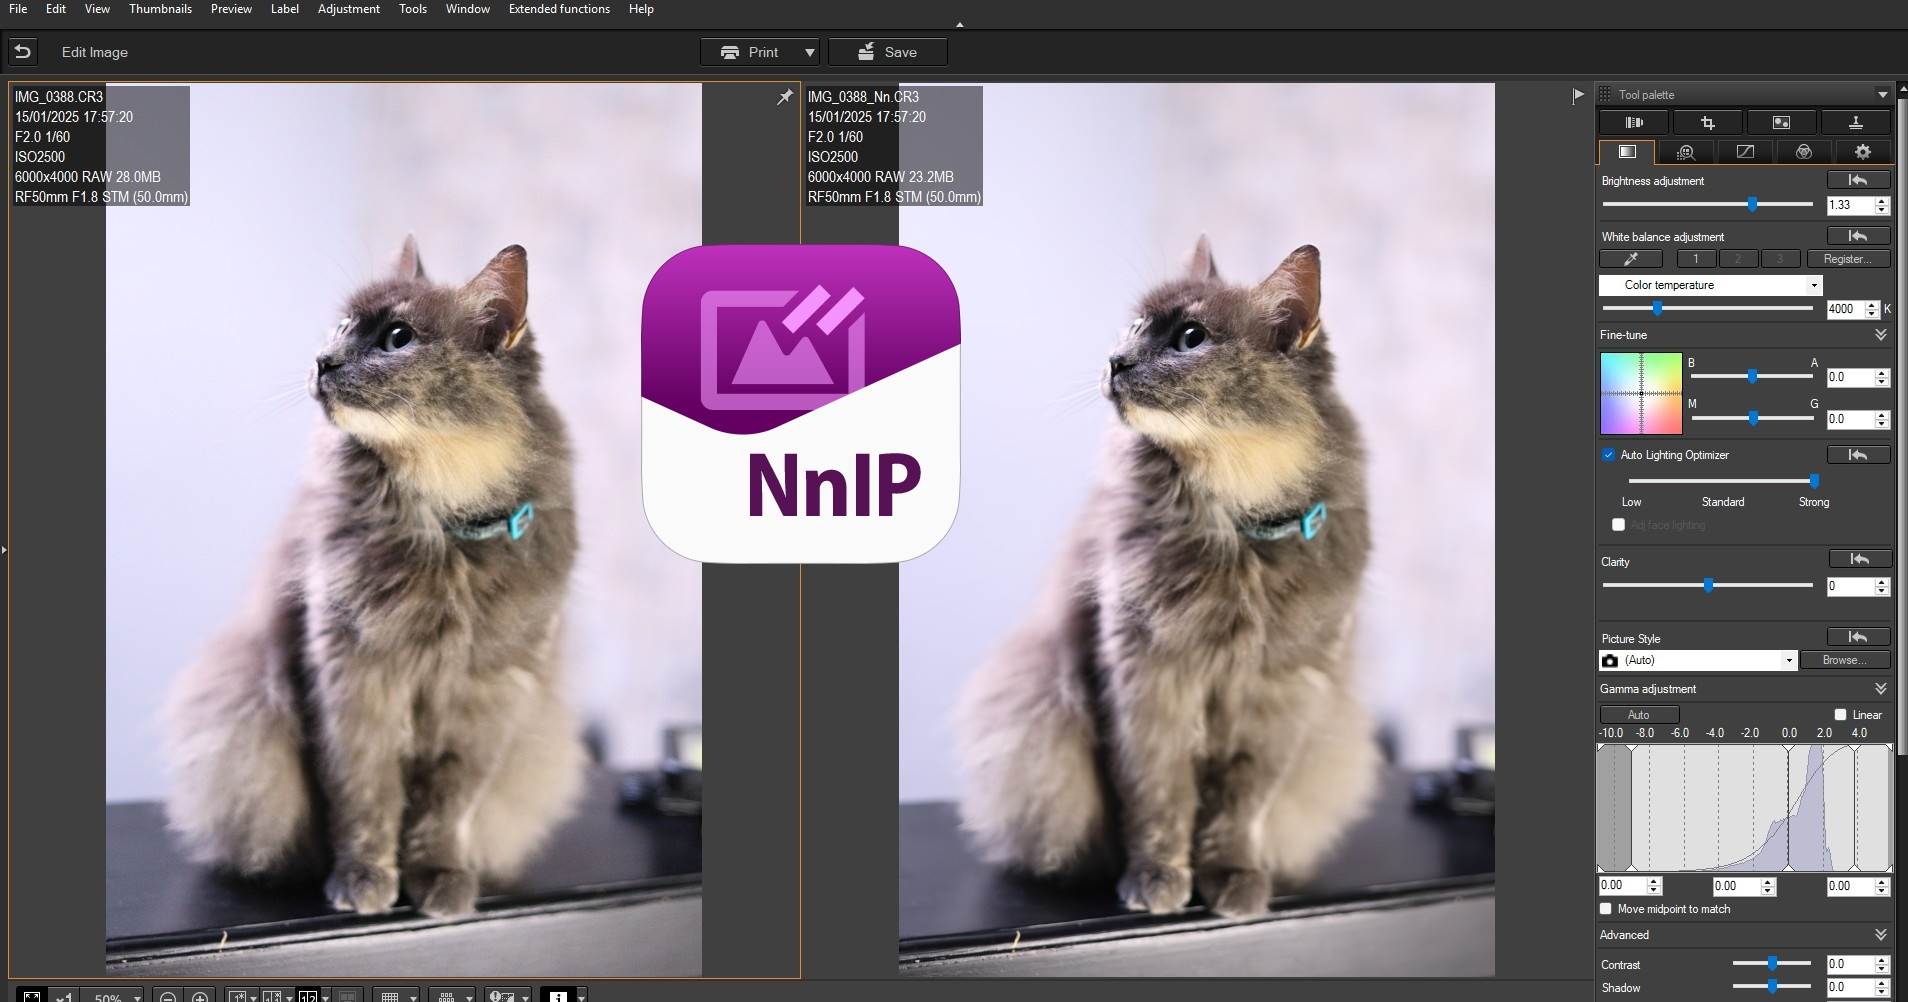1908x1002 pixels.
Task: Open the Tools menu
Action: (413, 9)
